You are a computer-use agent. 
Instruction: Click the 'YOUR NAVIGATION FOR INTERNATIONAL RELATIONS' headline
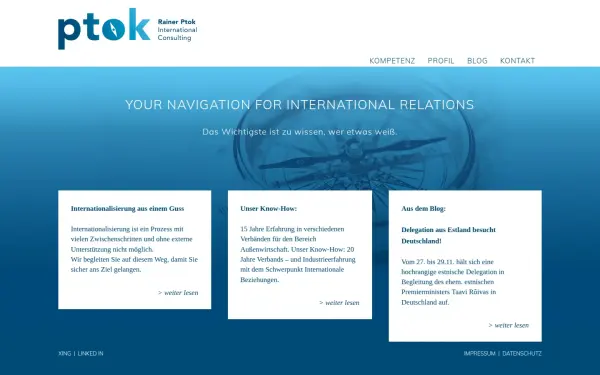300,104
